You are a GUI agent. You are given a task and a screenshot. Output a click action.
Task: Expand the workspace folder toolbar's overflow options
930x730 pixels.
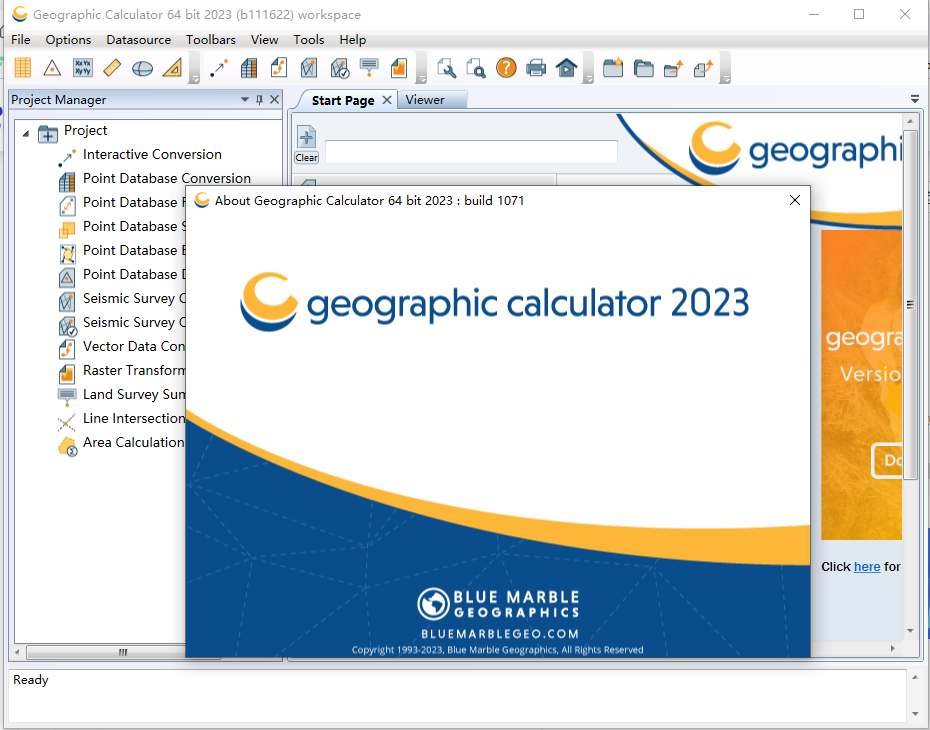[725, 78]
